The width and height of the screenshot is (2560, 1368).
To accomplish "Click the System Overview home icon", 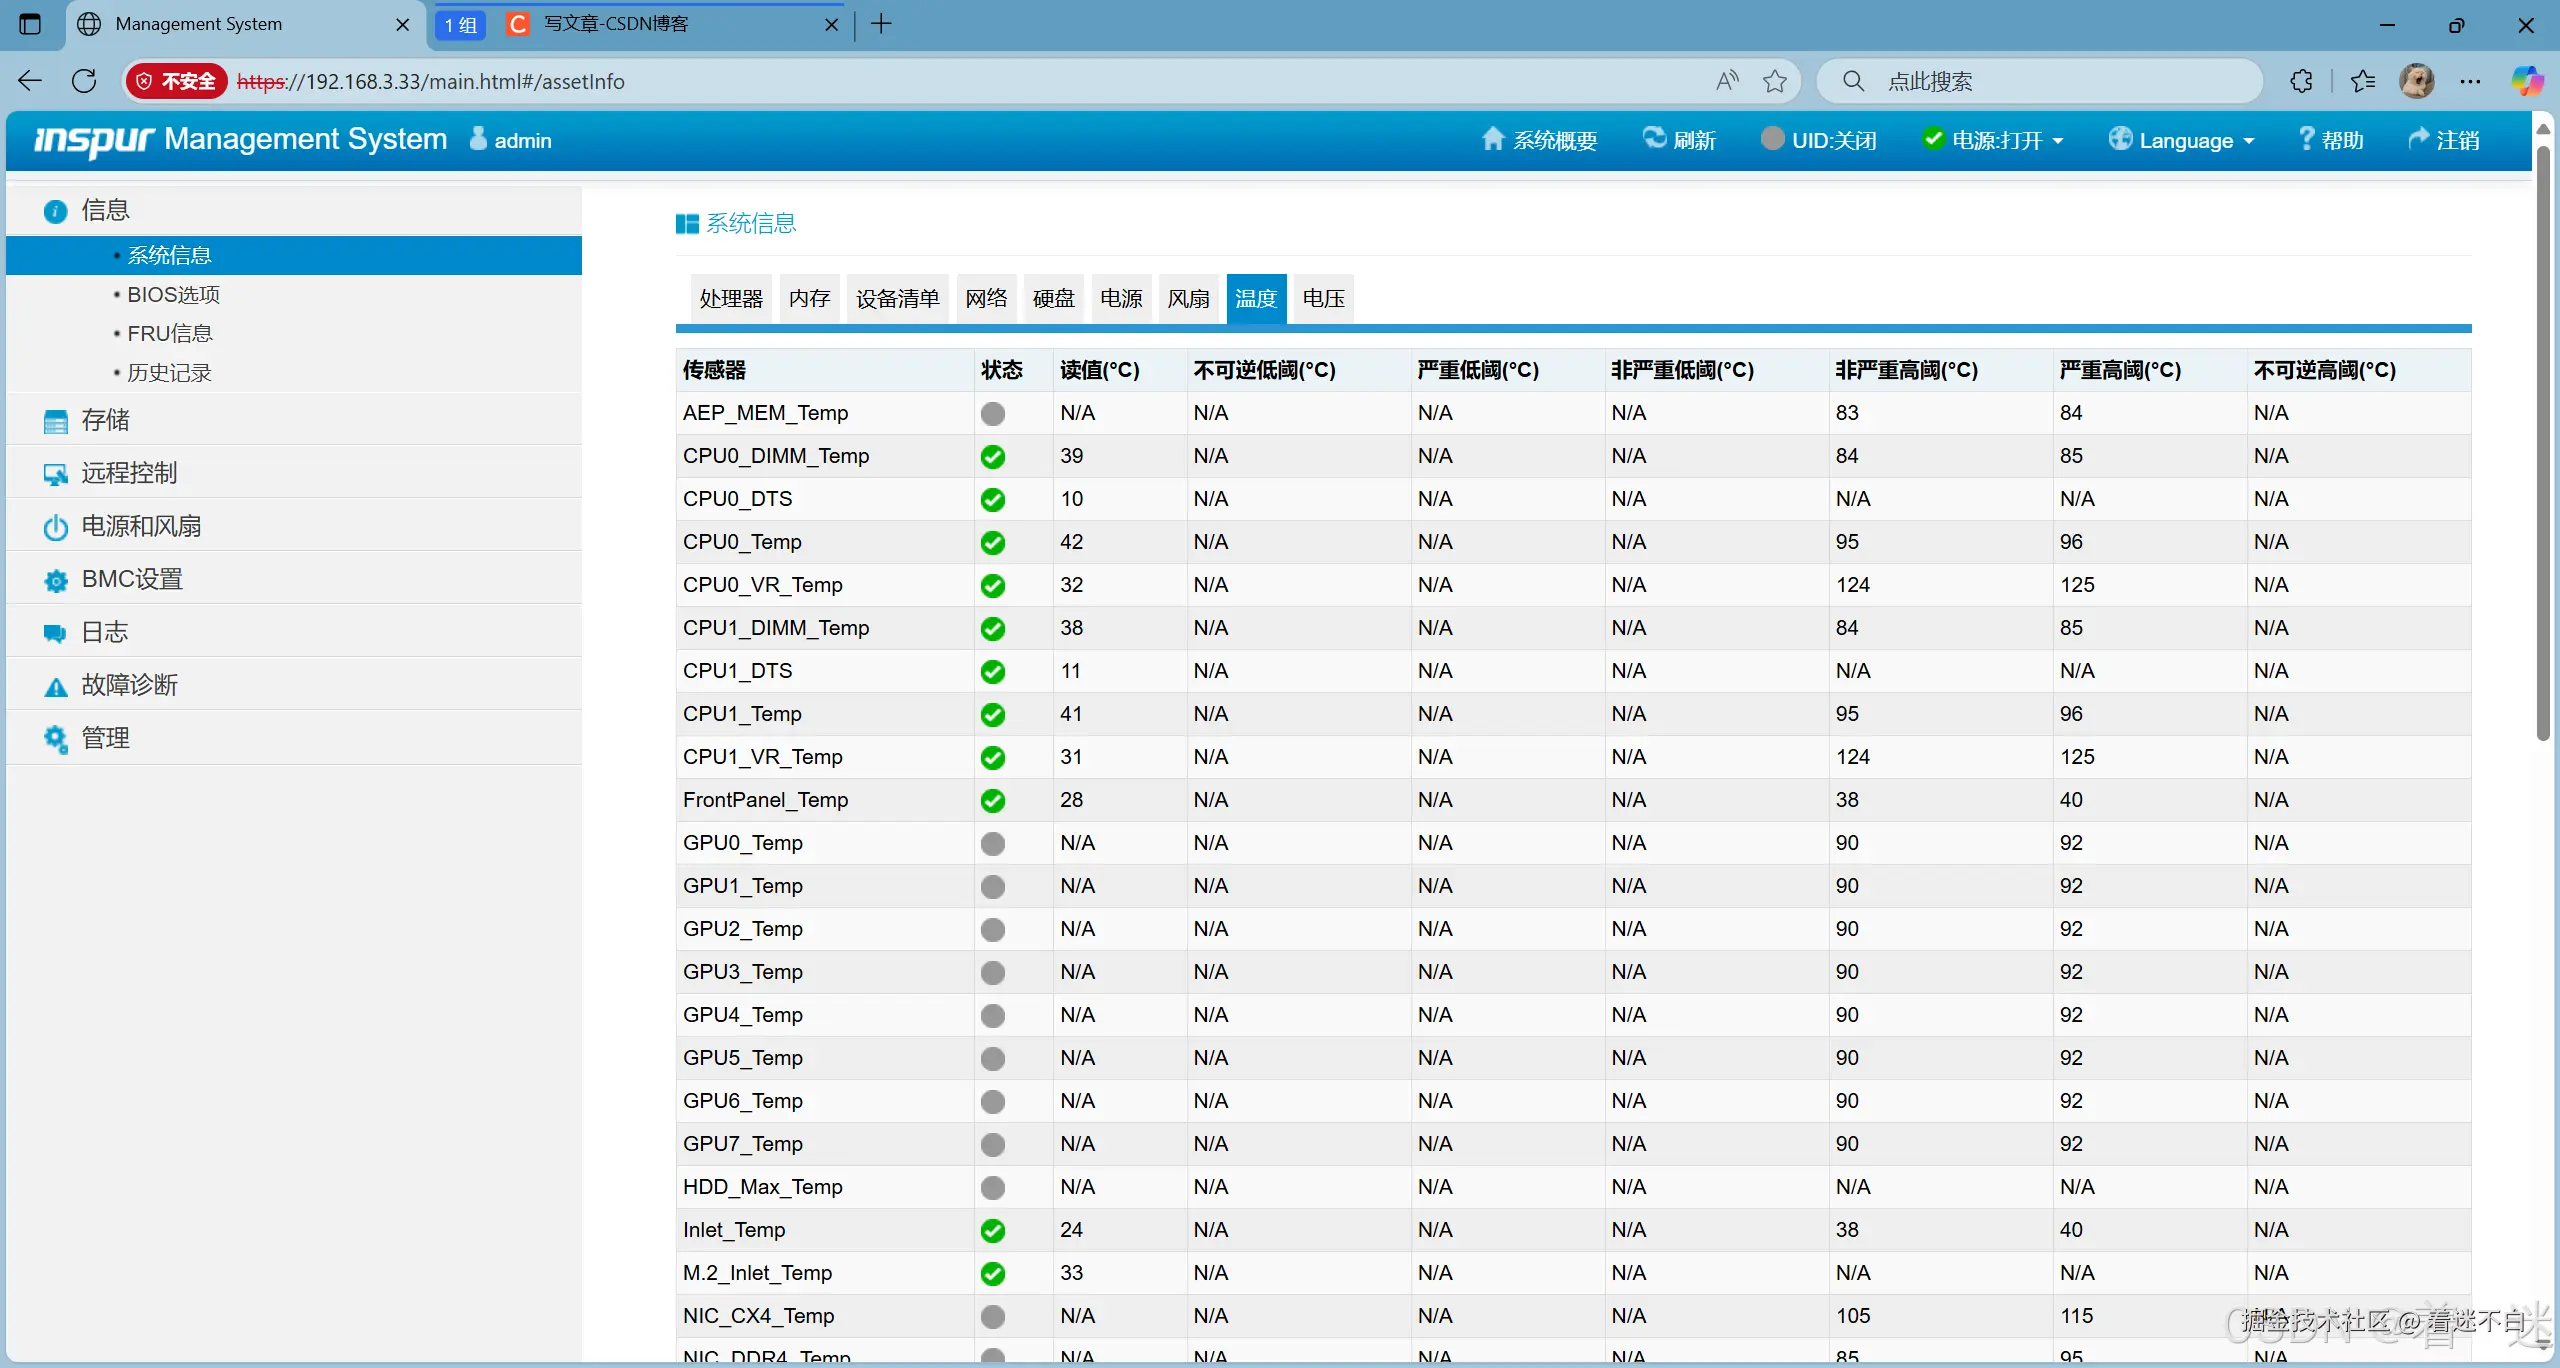I will [1492, 139].
